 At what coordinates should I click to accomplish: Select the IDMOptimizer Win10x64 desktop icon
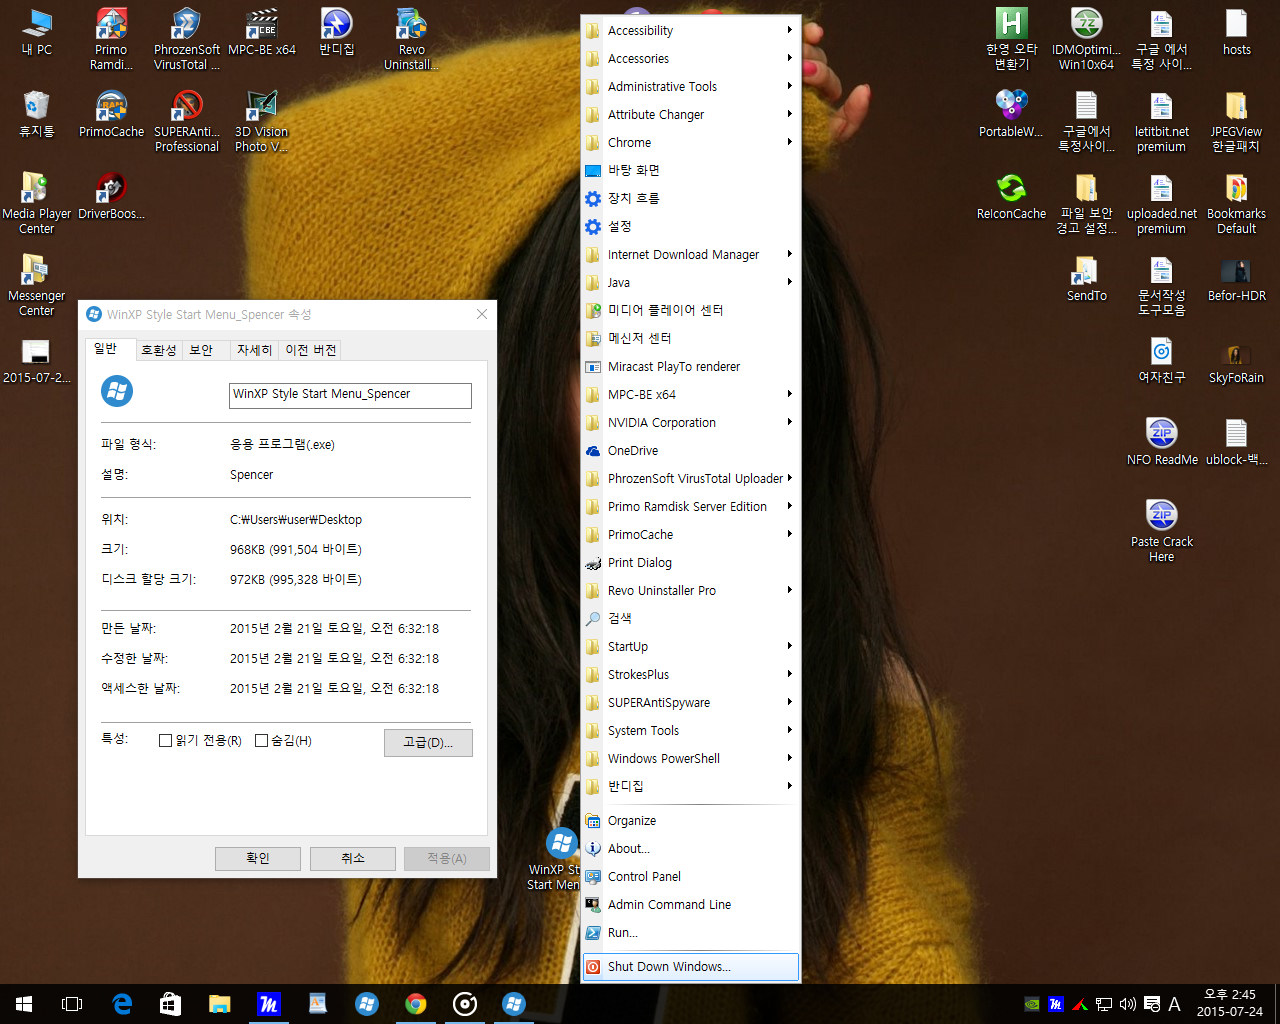(x=1087, y=39)
